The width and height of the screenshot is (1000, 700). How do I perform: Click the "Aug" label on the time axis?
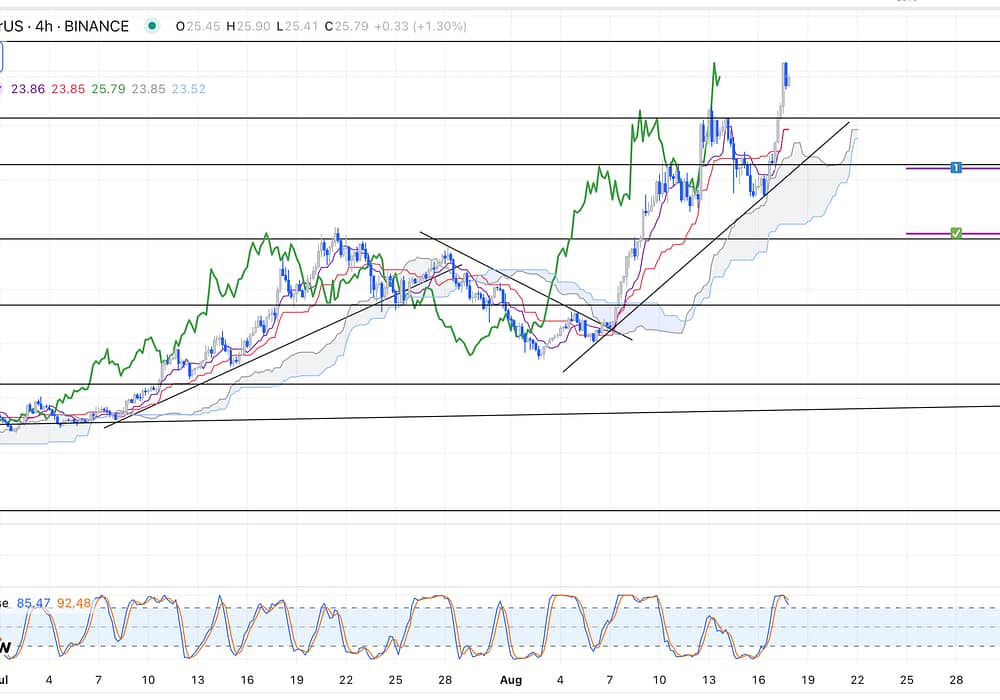[510, 680]
